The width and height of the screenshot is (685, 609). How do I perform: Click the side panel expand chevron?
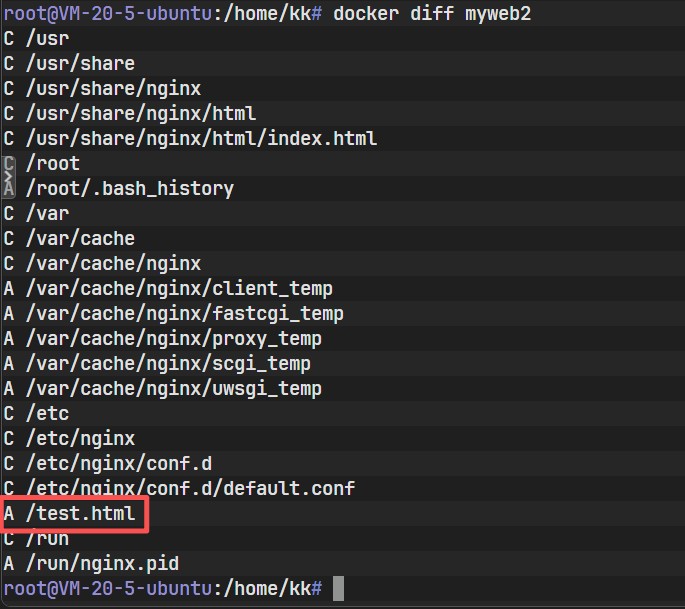click(x=9, y=175)
